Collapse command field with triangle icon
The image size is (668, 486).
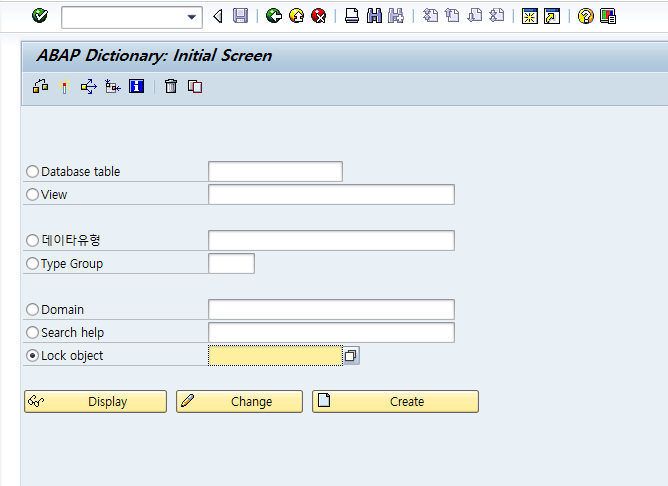[218, 17]
